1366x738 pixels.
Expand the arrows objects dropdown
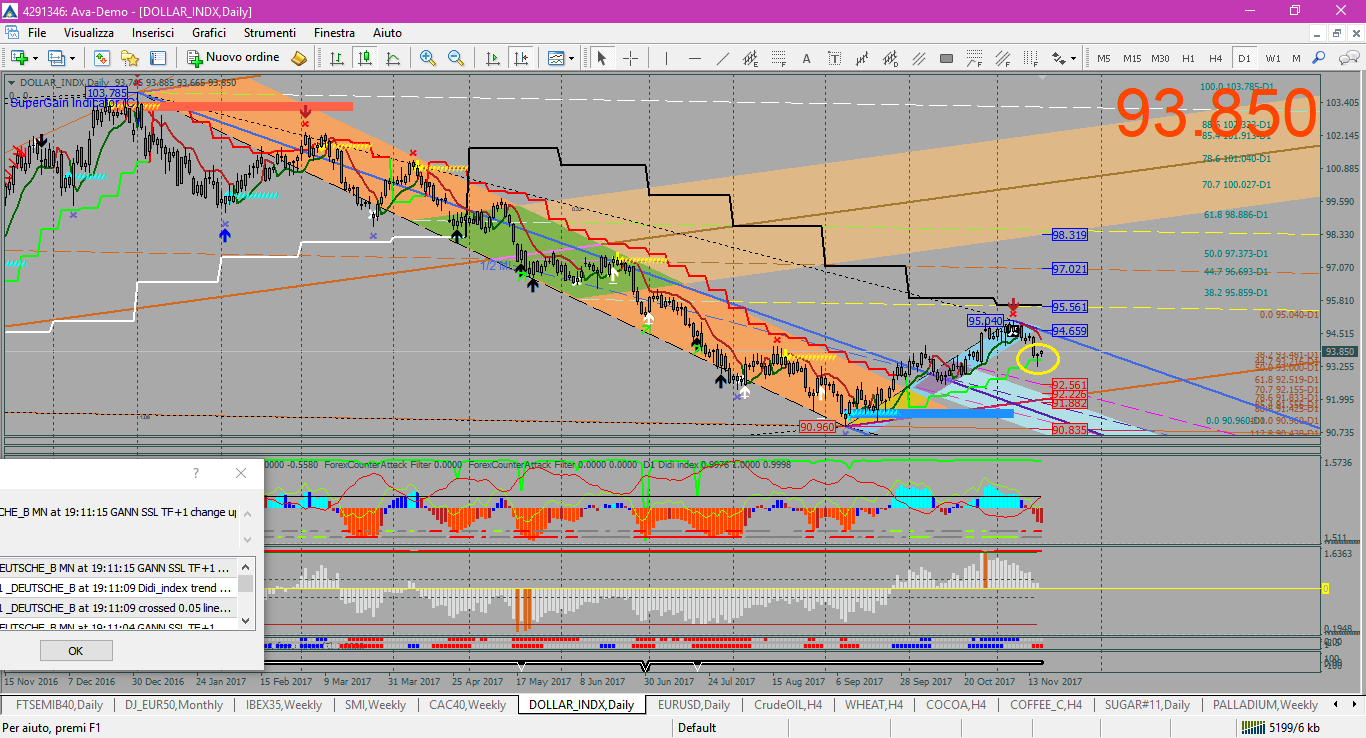(1074, 58)
